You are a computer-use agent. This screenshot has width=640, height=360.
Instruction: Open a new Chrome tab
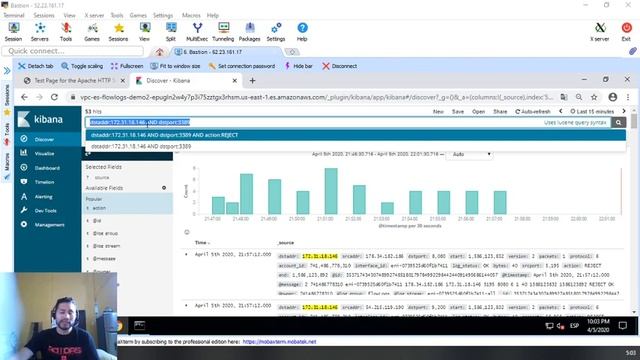point(252,81)
